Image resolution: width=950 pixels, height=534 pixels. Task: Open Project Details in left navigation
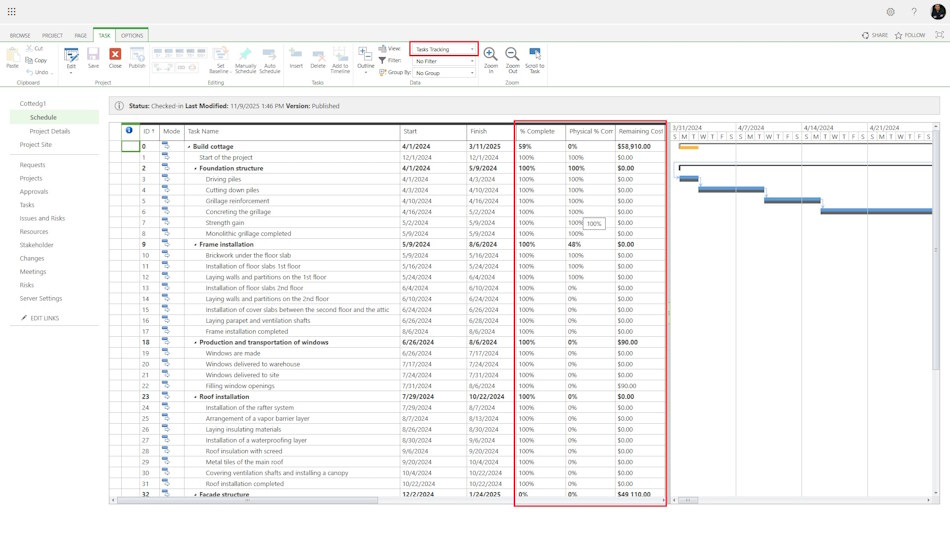tap(50, 131)
